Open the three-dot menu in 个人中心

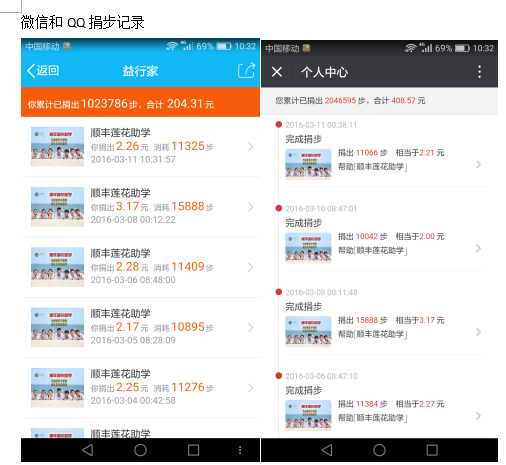[x=479, y=72]
